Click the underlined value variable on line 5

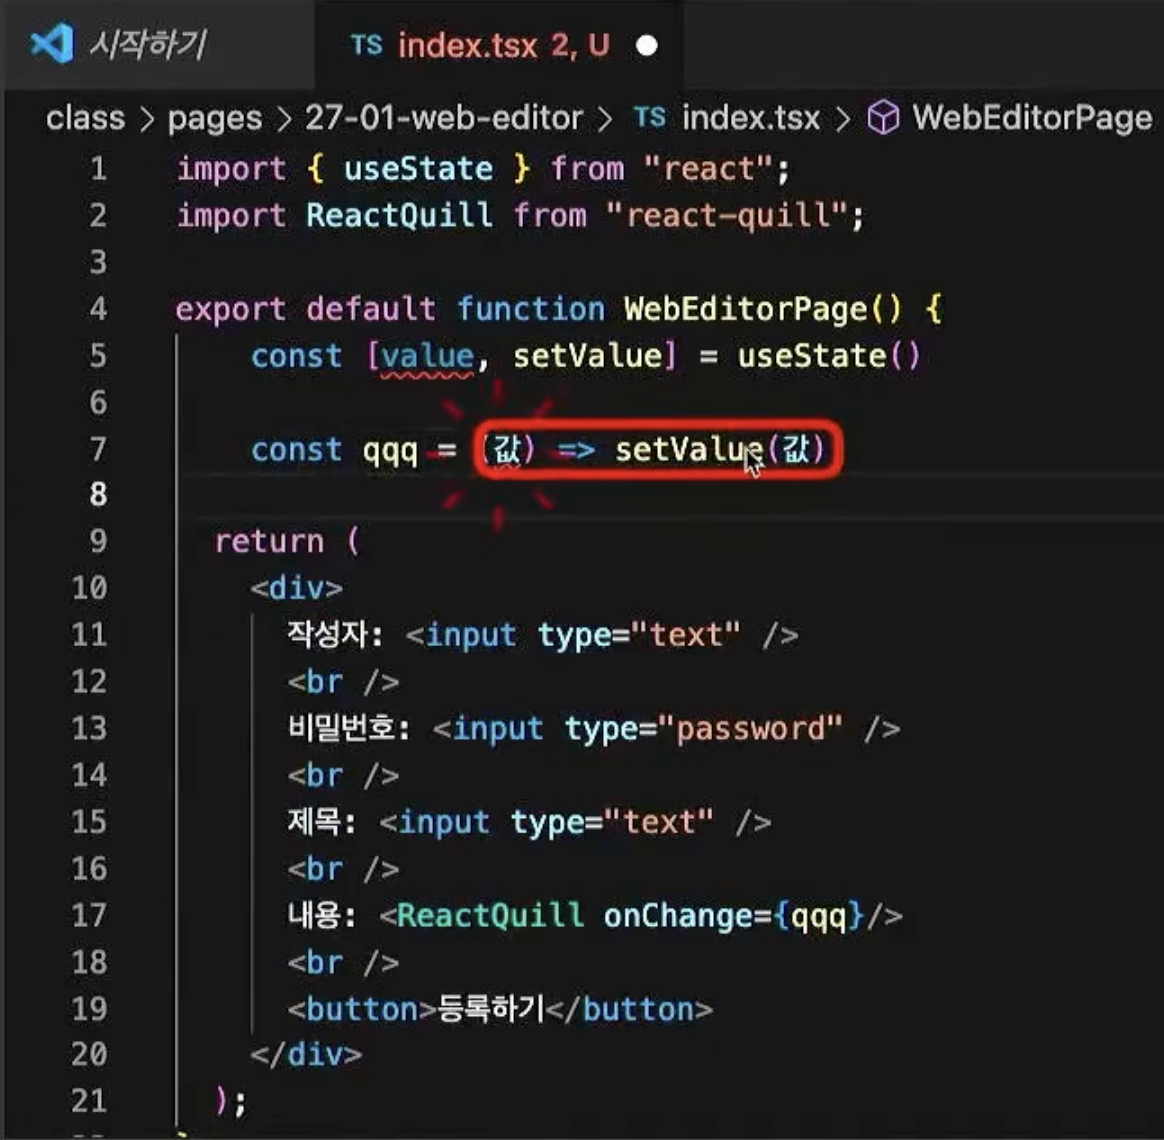[x=428, y=357]
